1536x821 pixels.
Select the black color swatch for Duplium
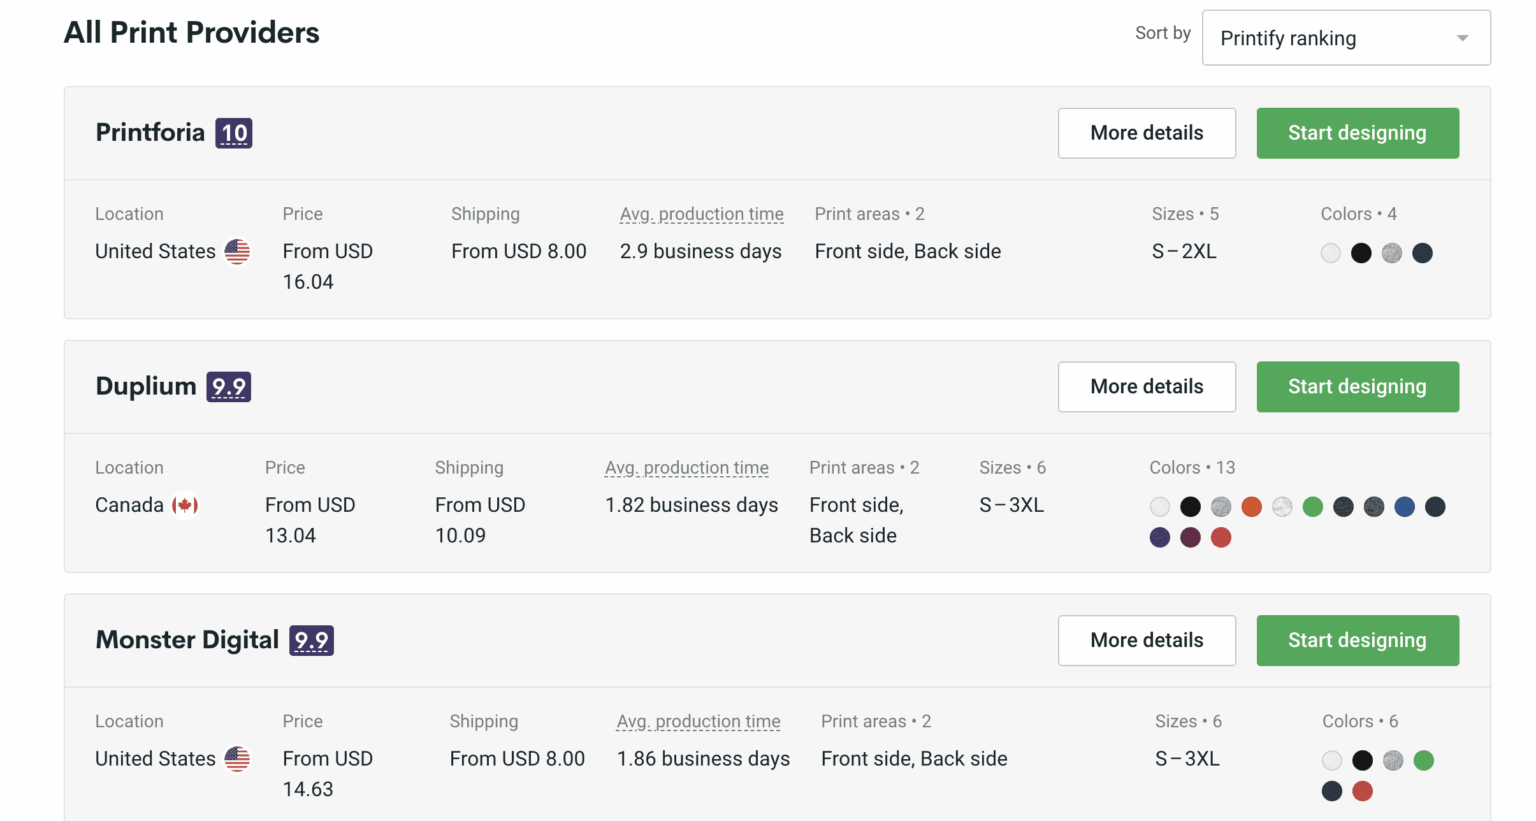1190,507
